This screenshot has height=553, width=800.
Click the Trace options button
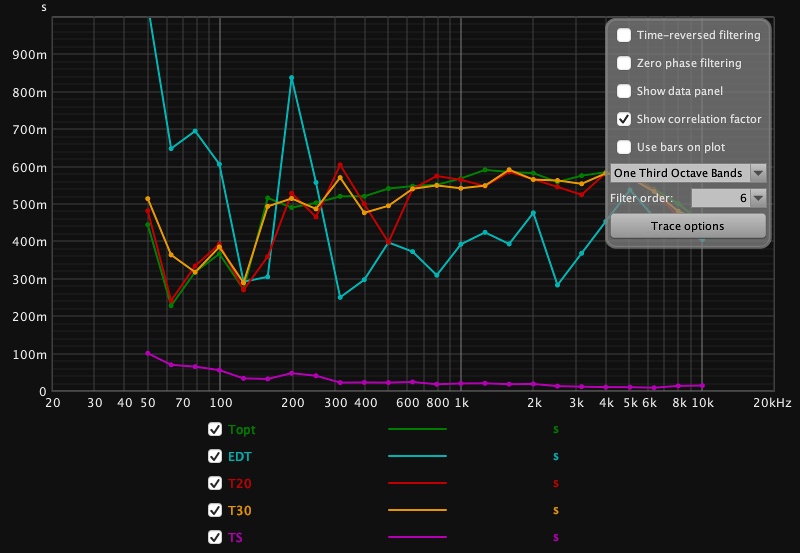(x=688, y=226)
